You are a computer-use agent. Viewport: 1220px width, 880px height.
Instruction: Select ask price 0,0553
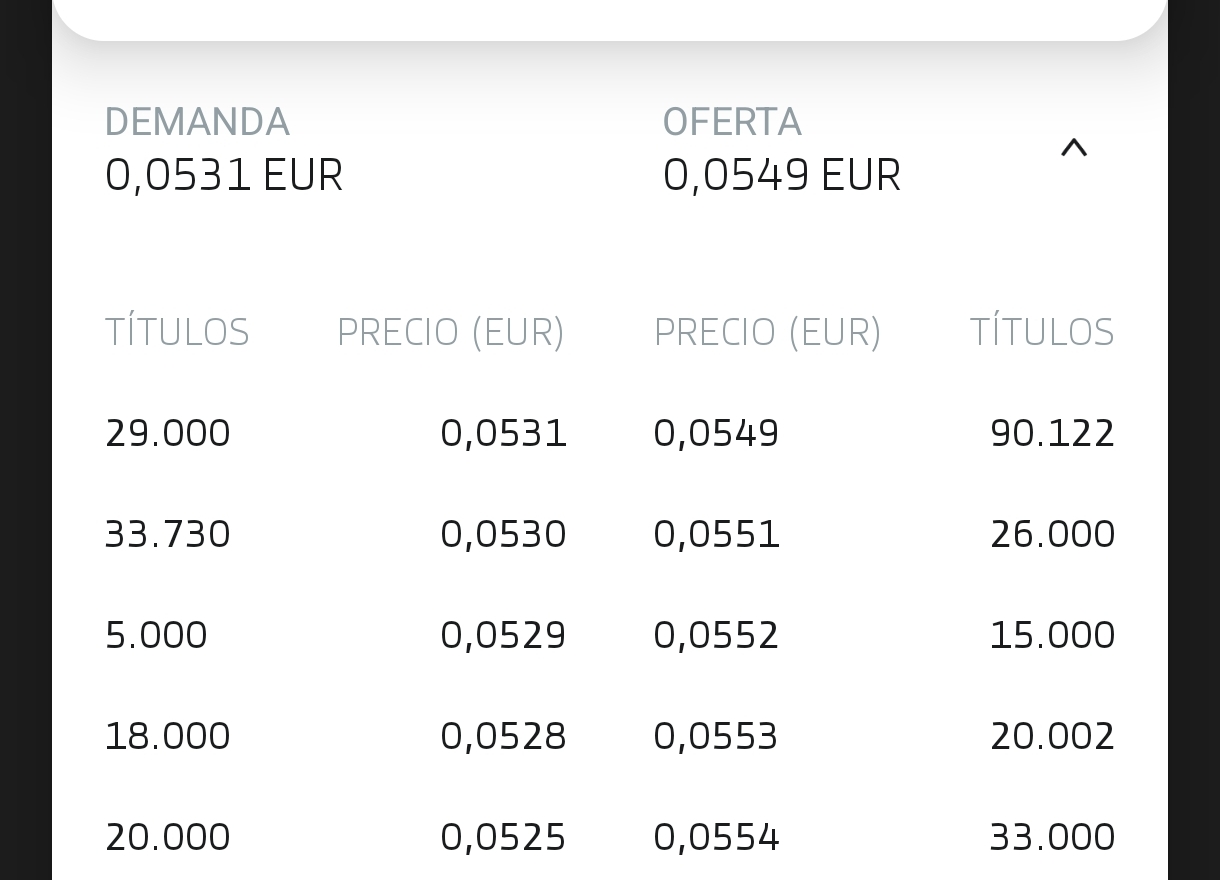point(716,736)
